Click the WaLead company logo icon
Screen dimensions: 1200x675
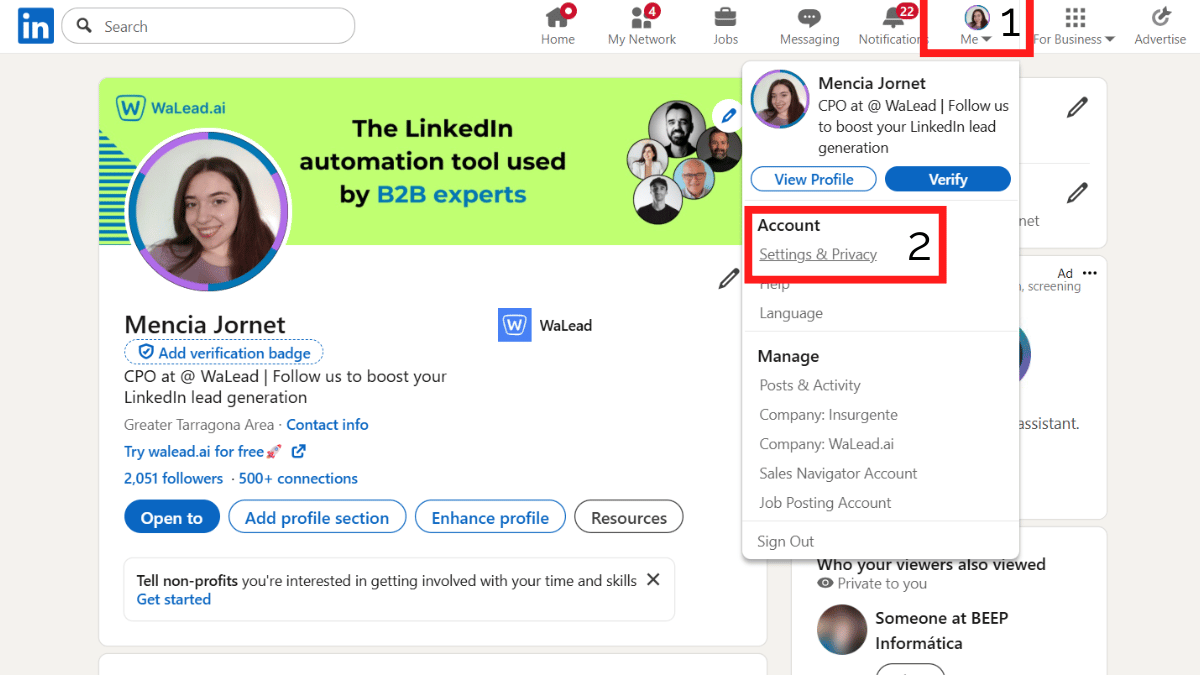pos(515,325)
